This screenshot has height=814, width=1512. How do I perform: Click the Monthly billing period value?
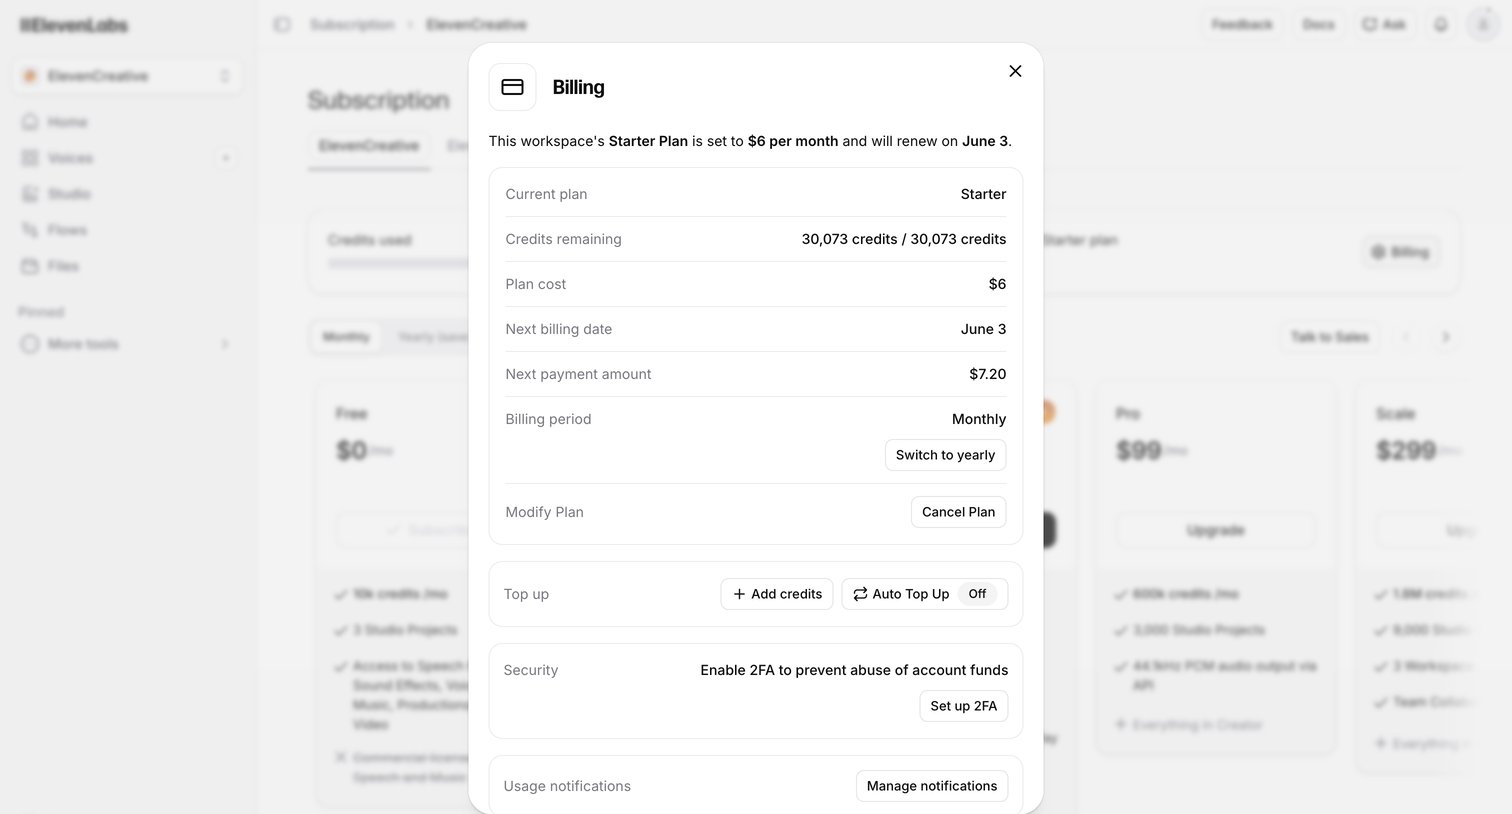click(979, 419)
